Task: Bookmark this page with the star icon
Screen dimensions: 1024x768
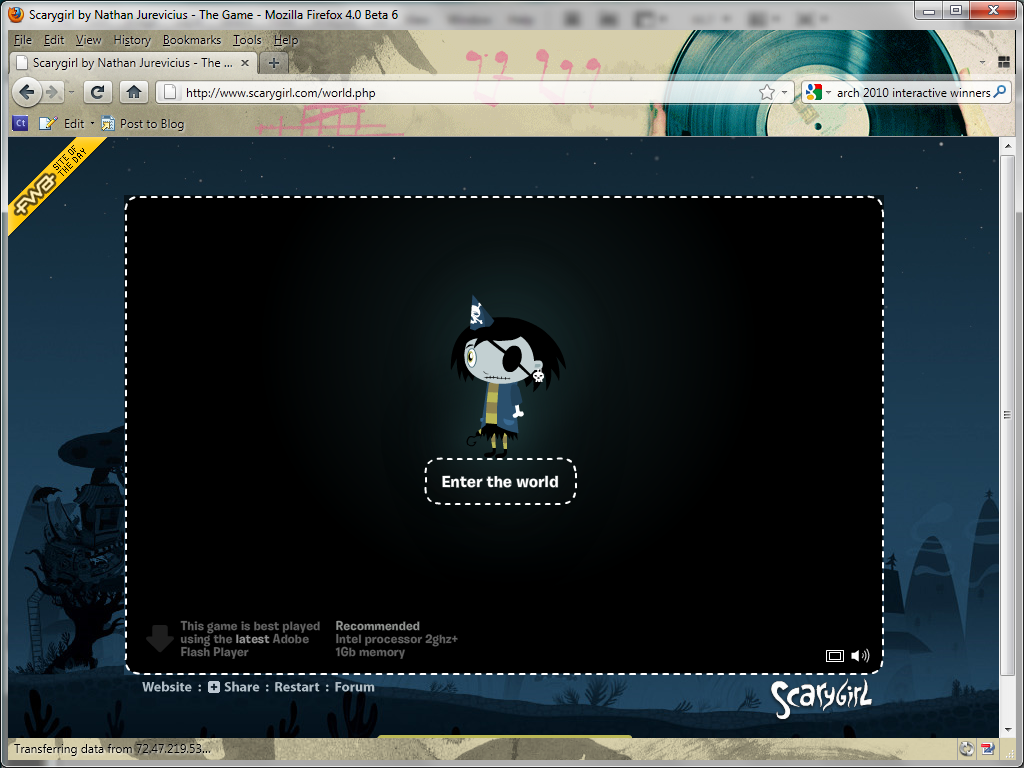Action: point(767,93)
